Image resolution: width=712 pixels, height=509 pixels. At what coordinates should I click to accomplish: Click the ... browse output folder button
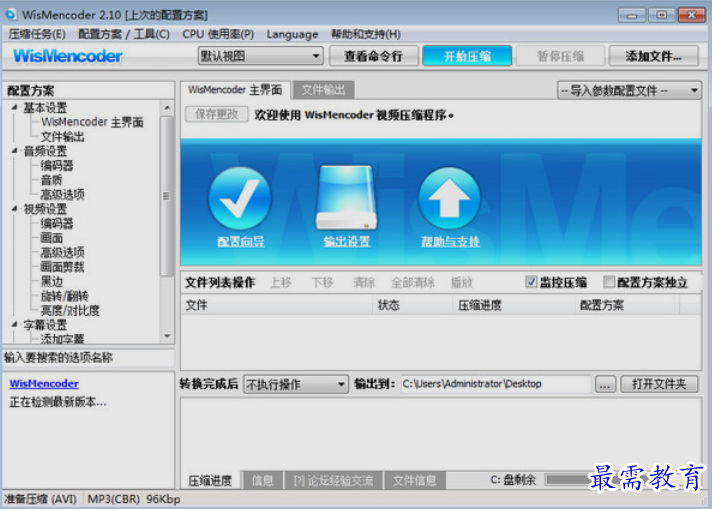[x=605, y=384]
